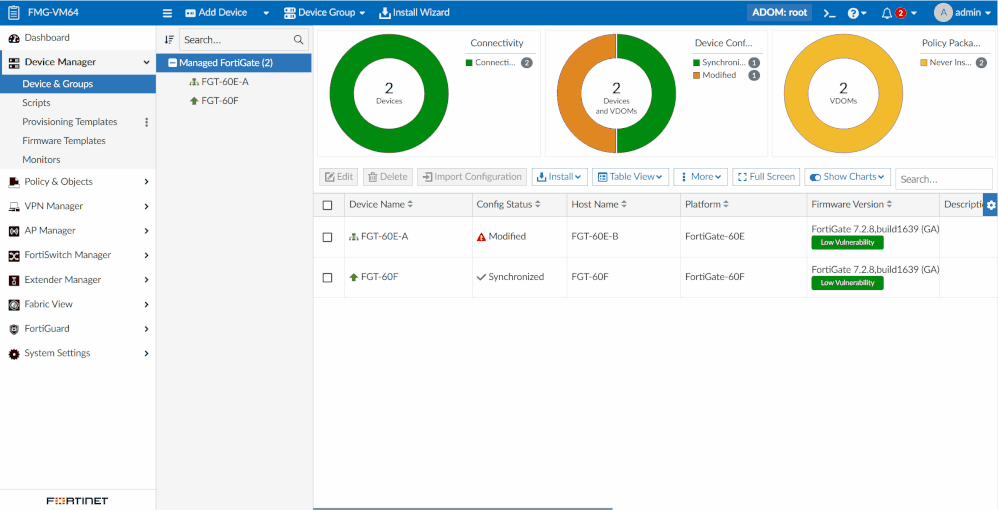Viewport: 998px width, 510px height.
Task: Open the Install dropdown button
Action: click(x=559, y=177)
